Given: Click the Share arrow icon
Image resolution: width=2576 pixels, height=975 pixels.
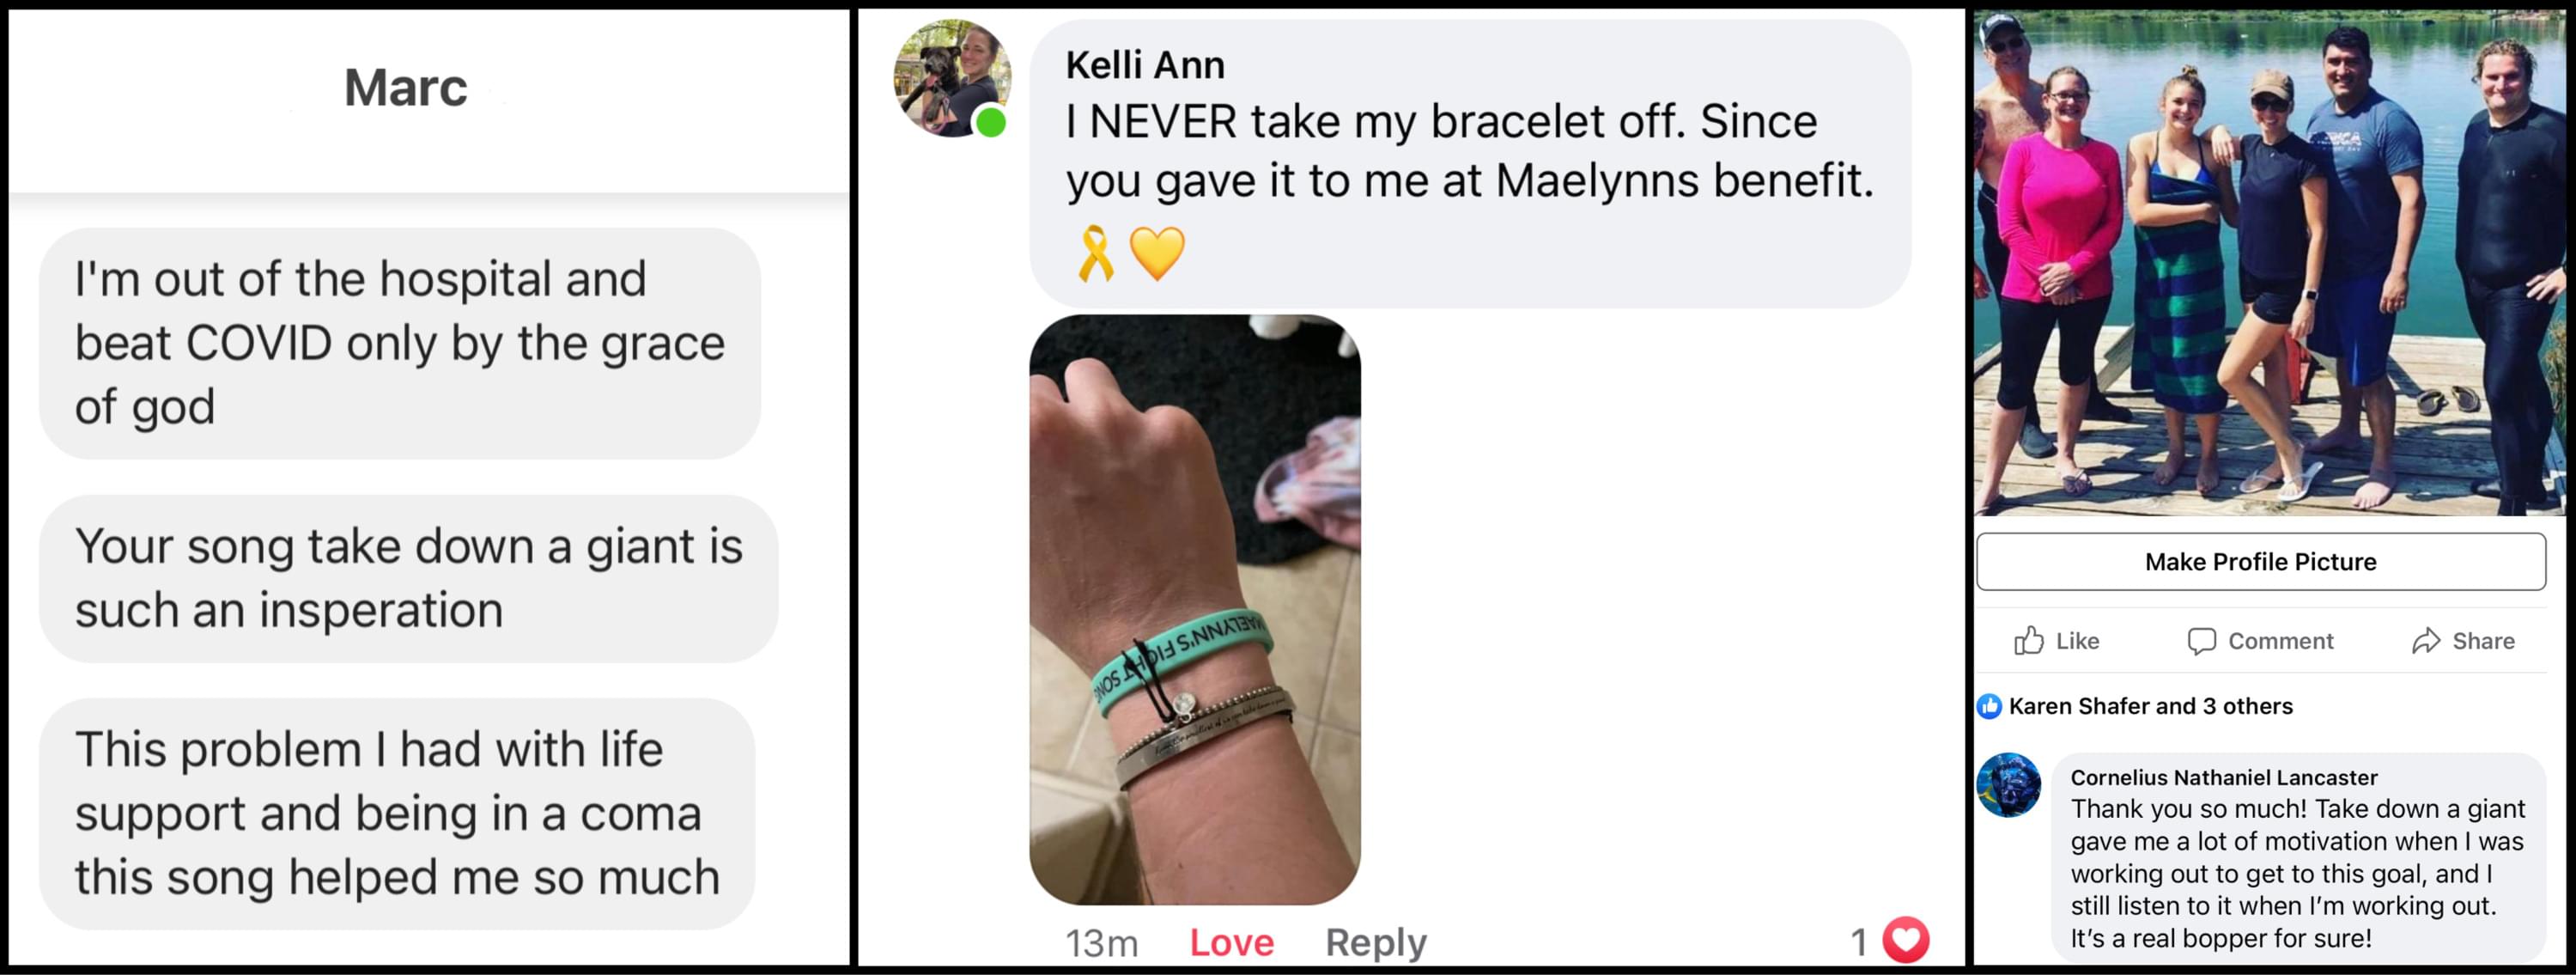Looking at the screenshot, I should pos(2426,641).
